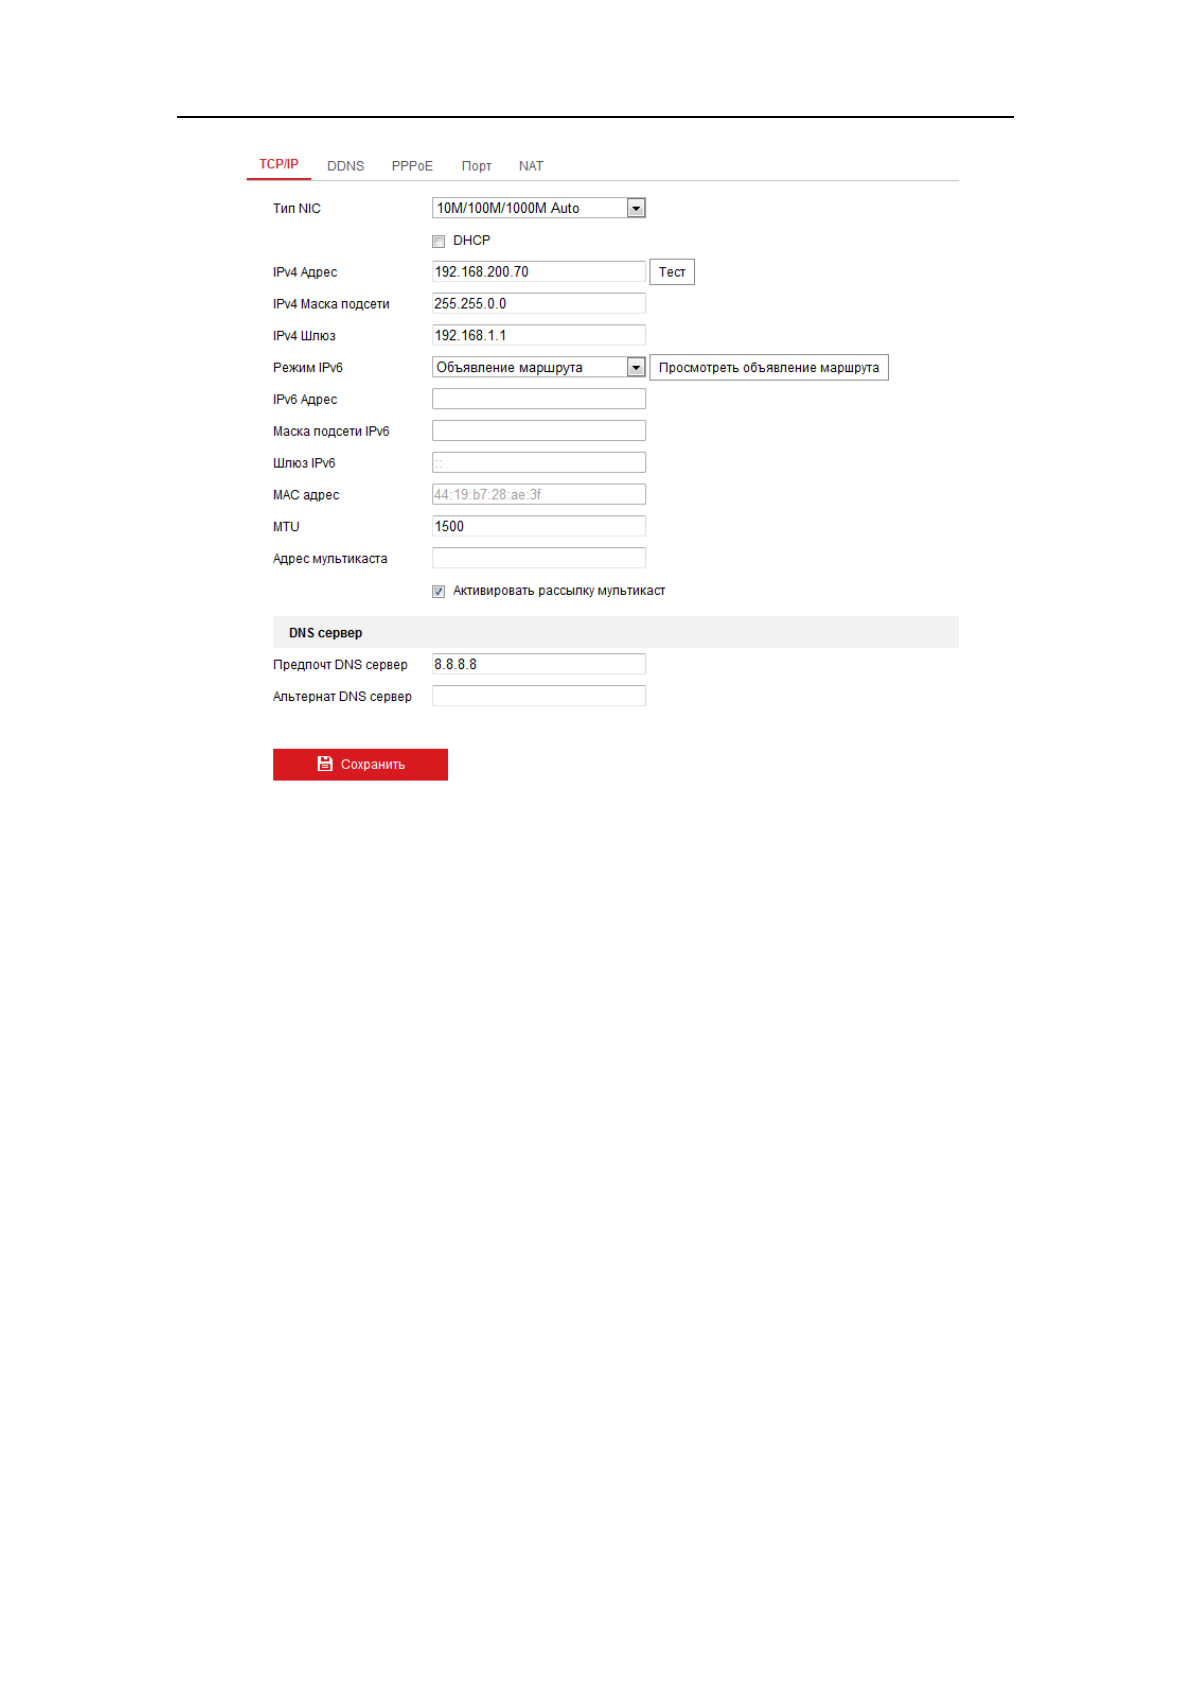Open the TCP/IP tab

[x=278, y=164]
